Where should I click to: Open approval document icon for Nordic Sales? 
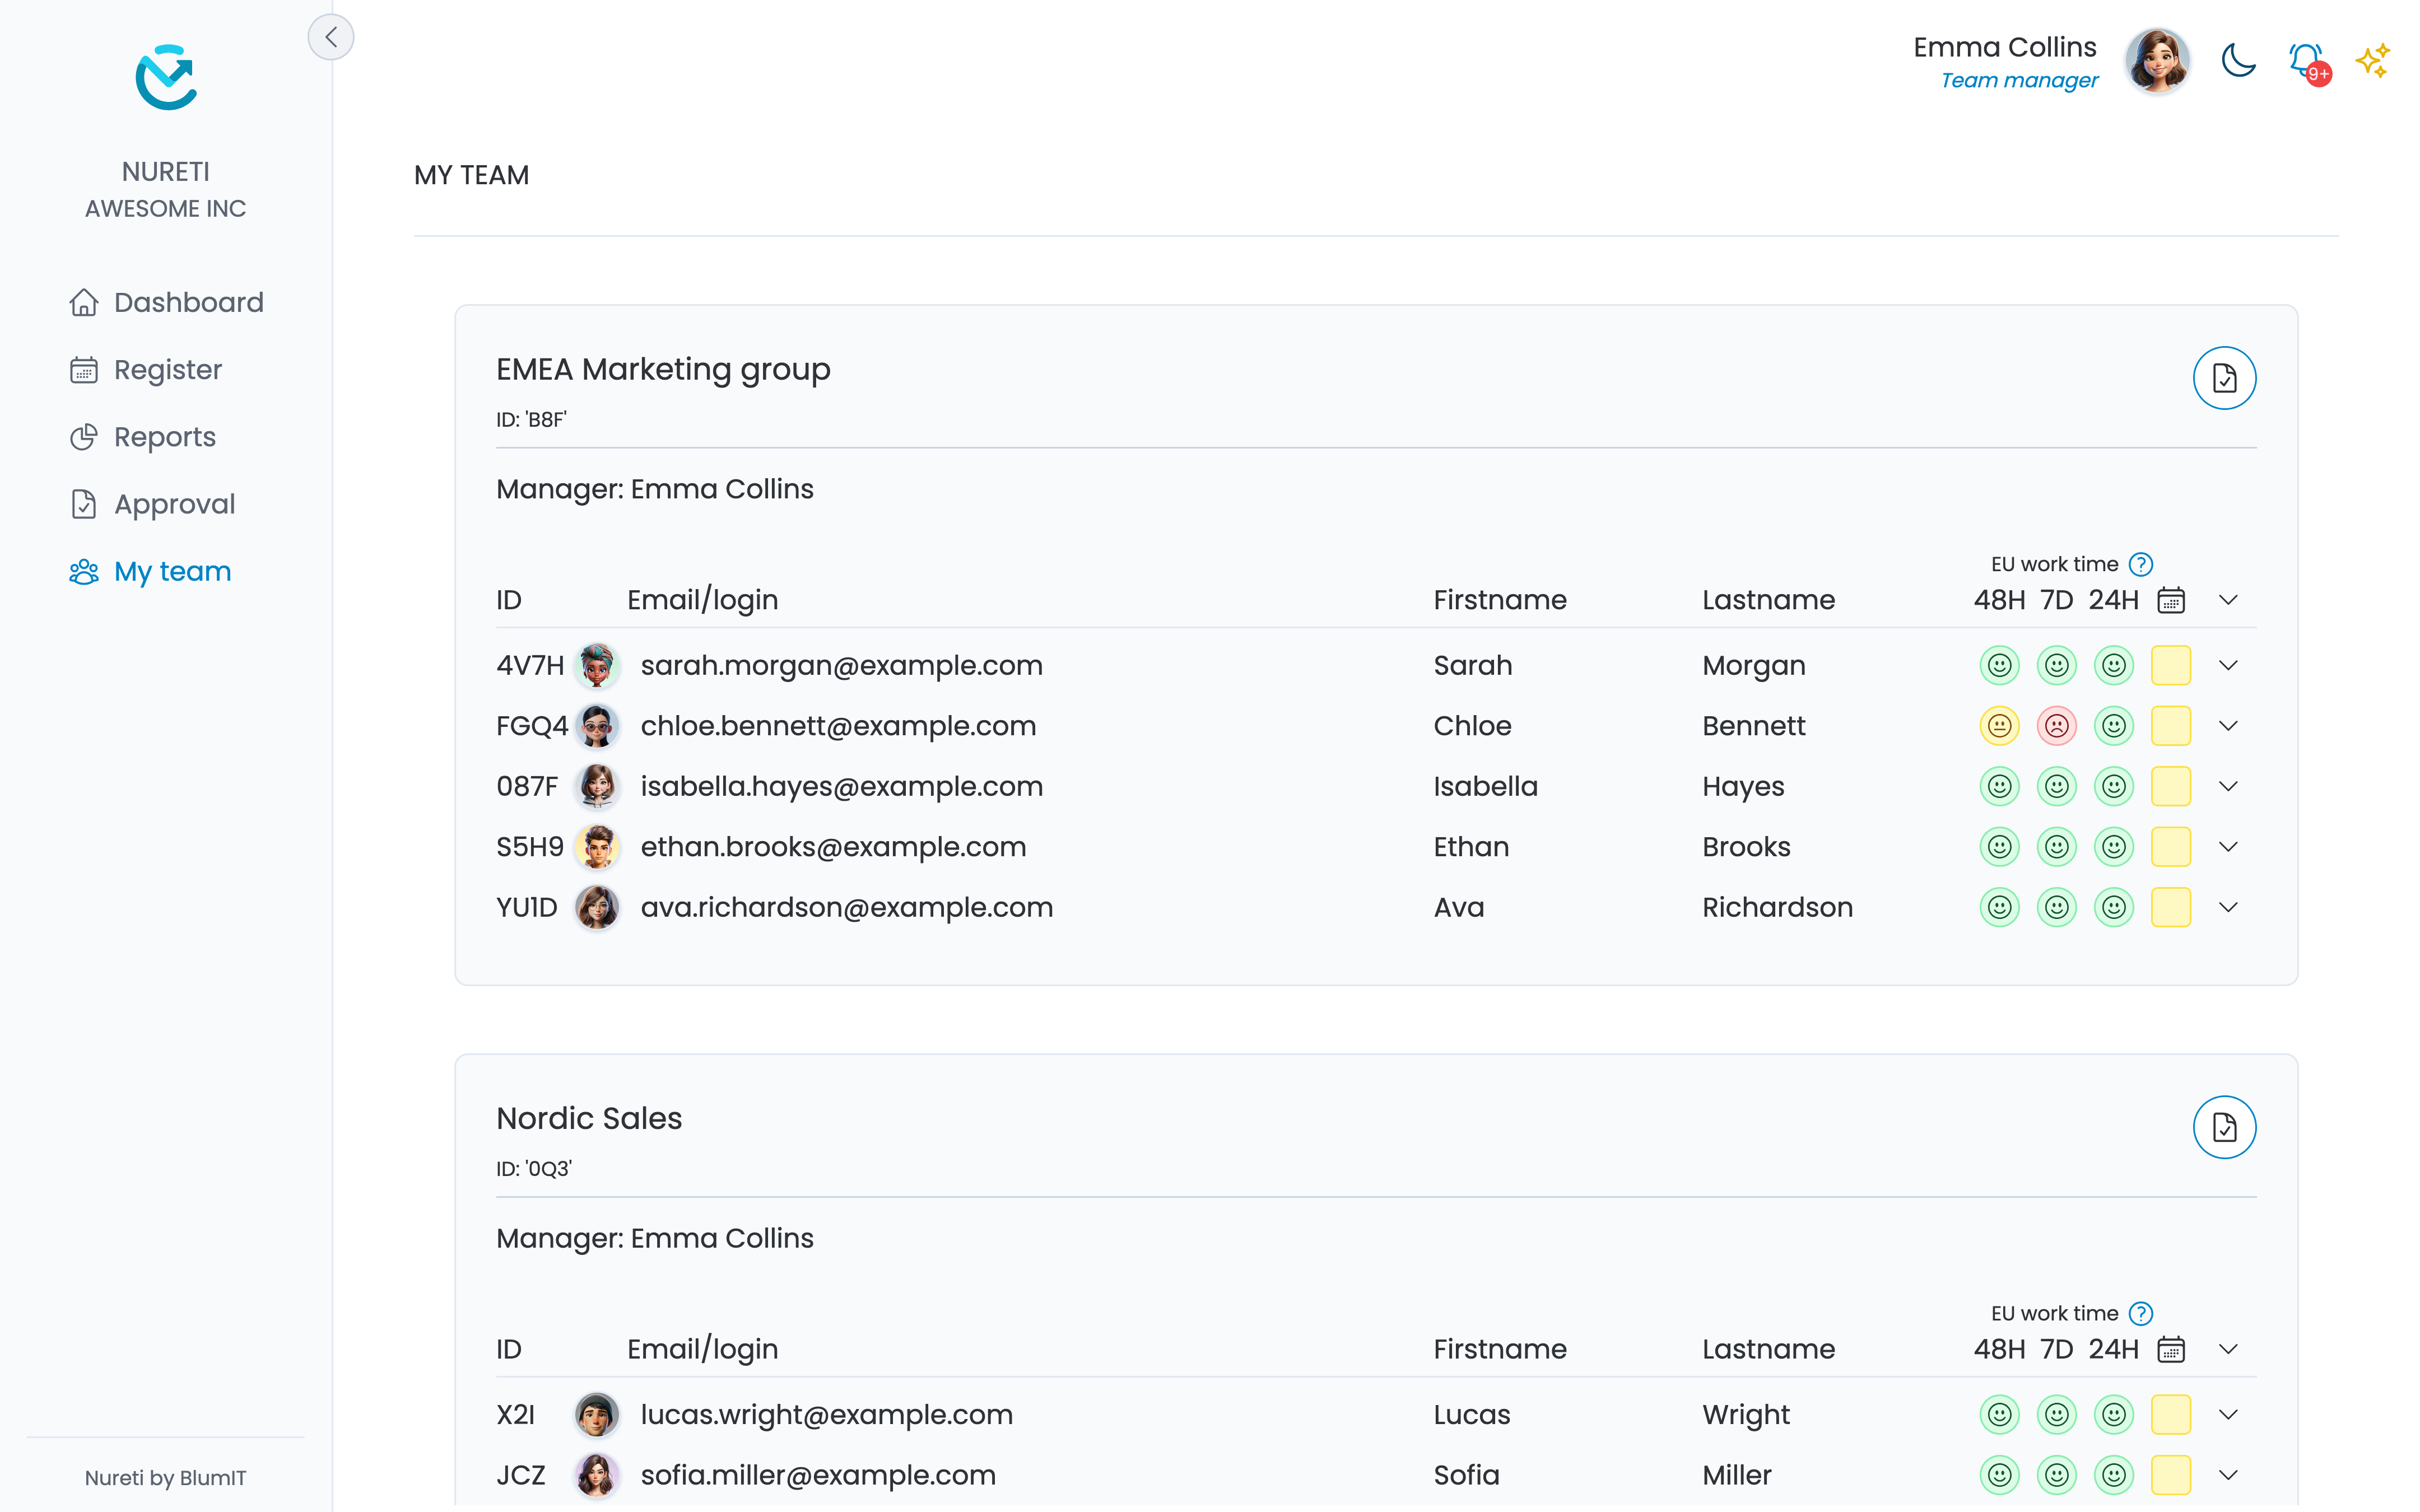pos(2224,1127)
